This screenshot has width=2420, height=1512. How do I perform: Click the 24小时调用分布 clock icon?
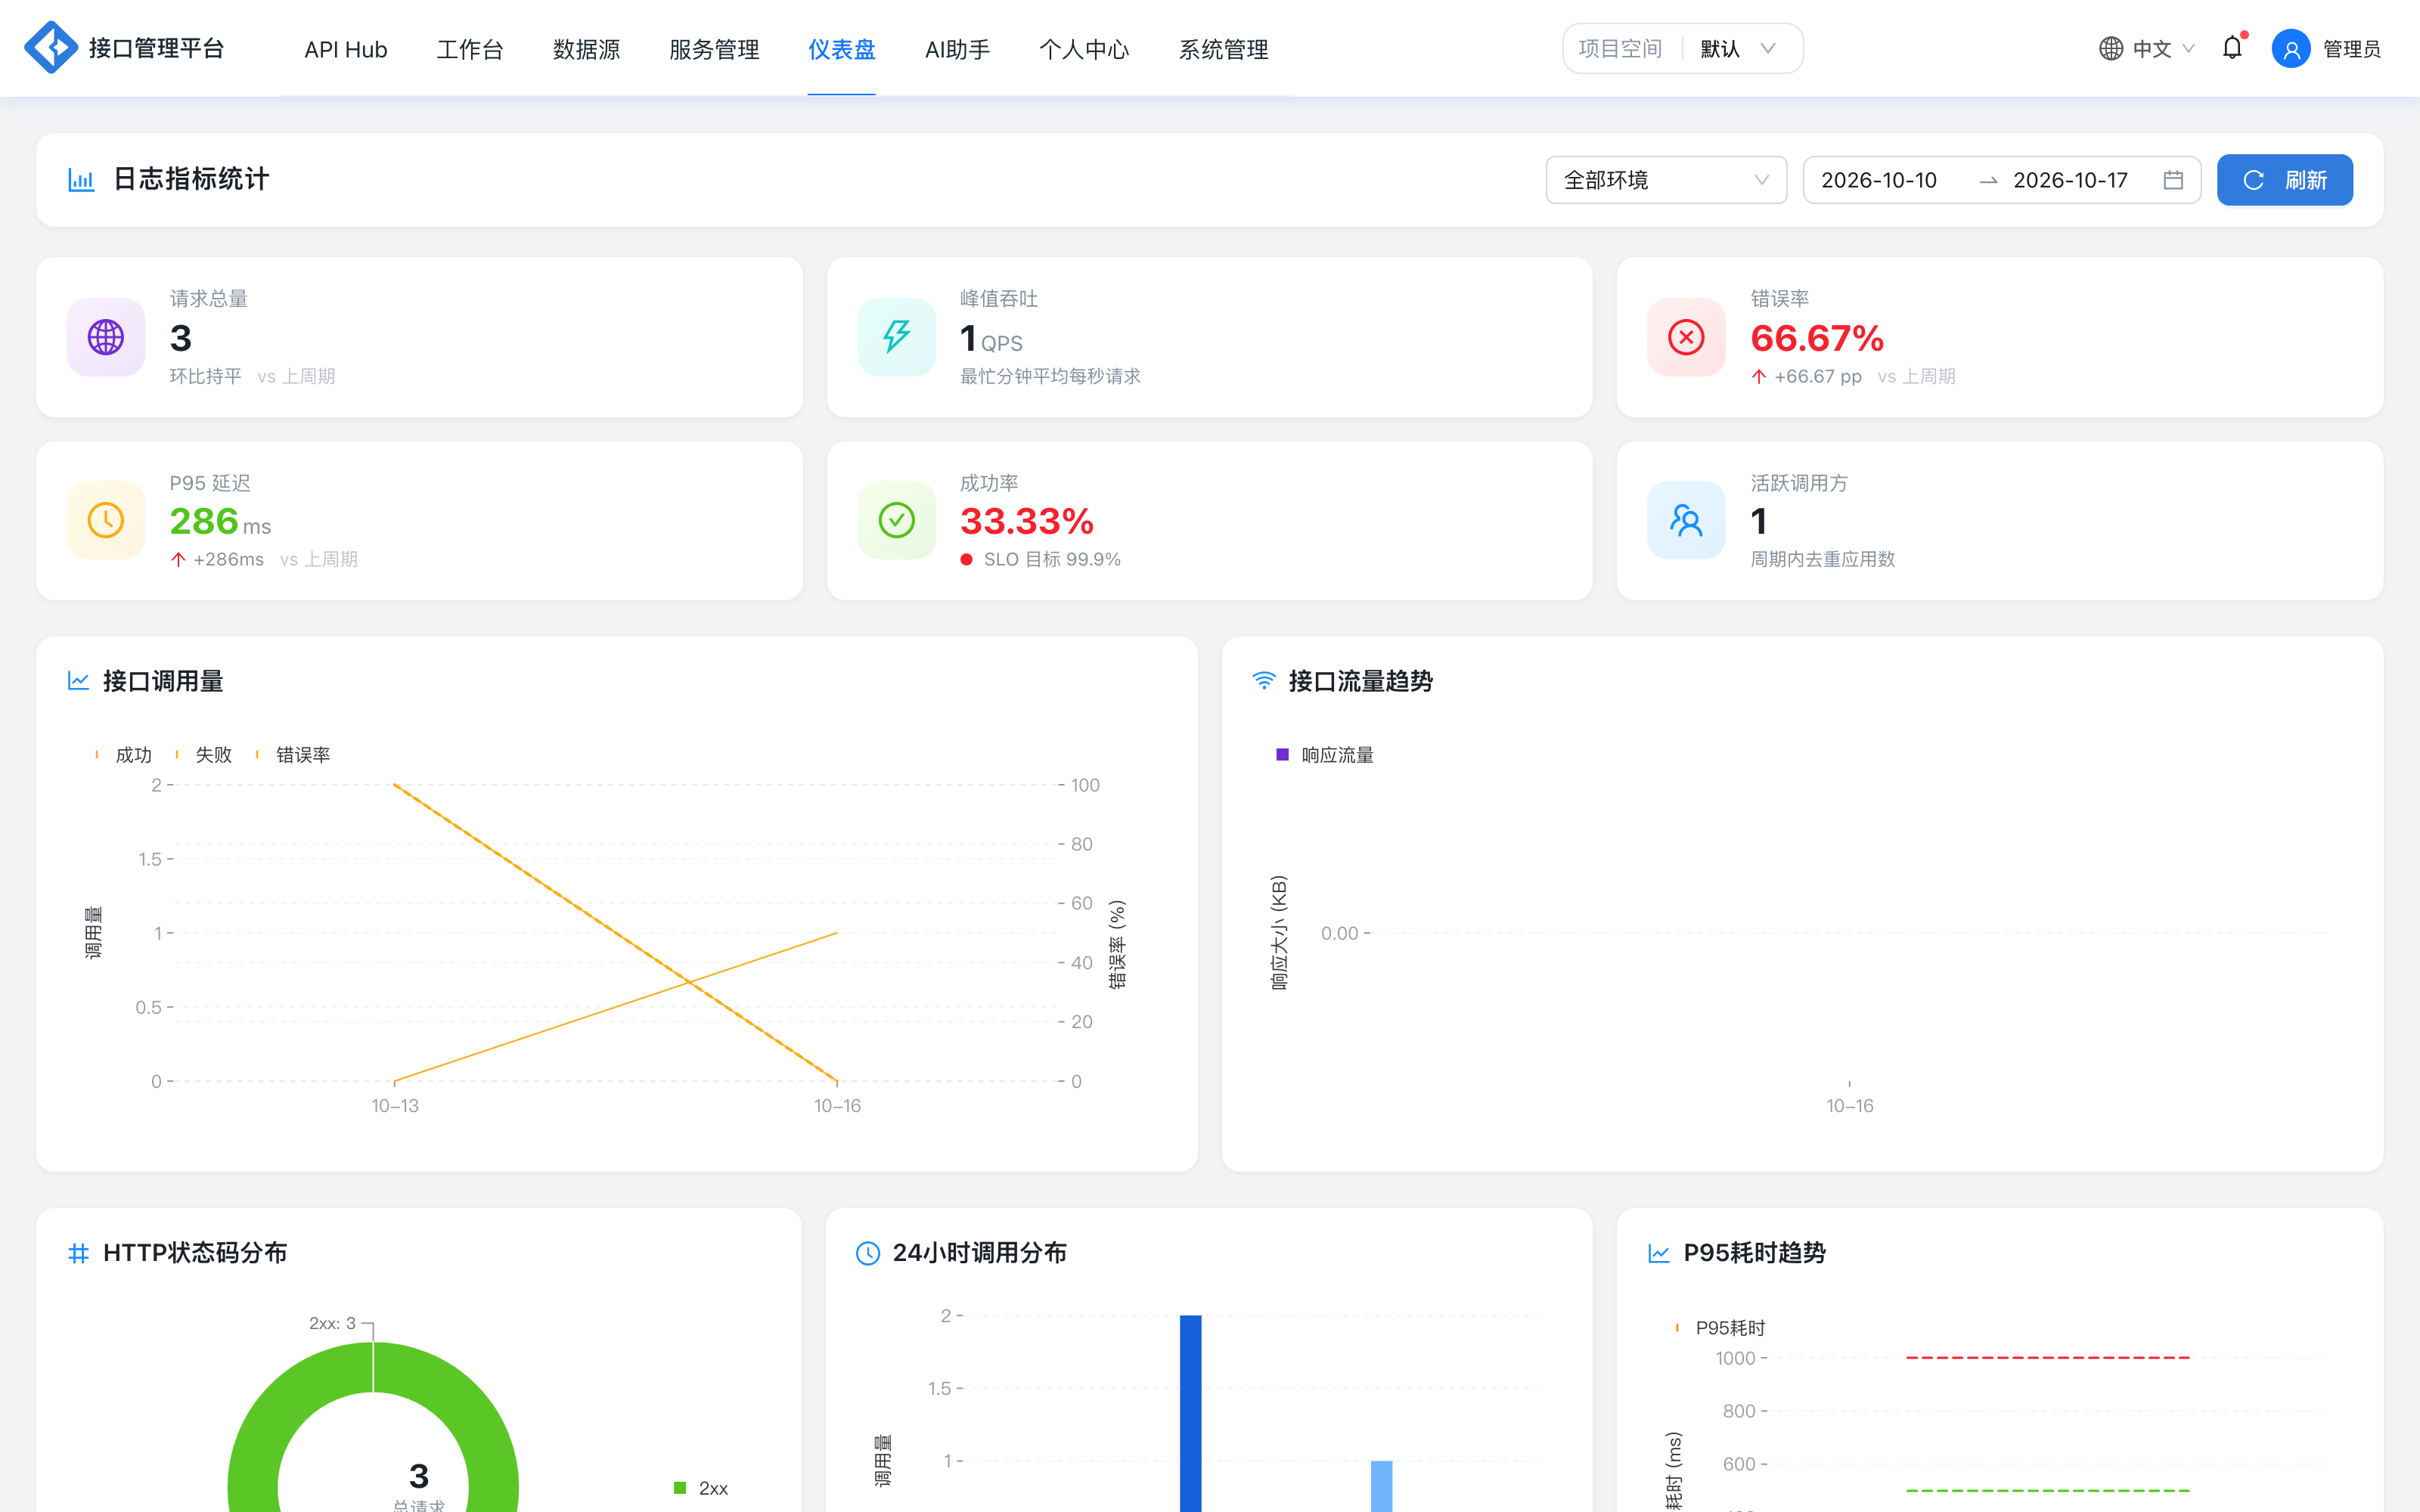(x=868, y=1253)
